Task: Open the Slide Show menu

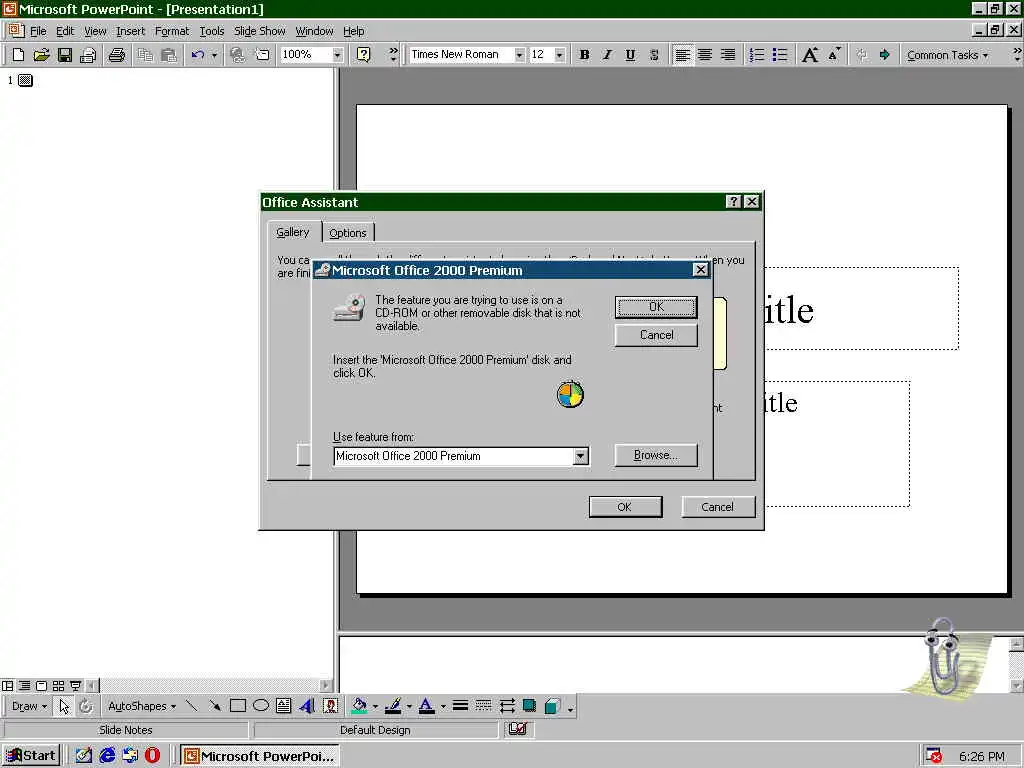Action: coord(259,31)
